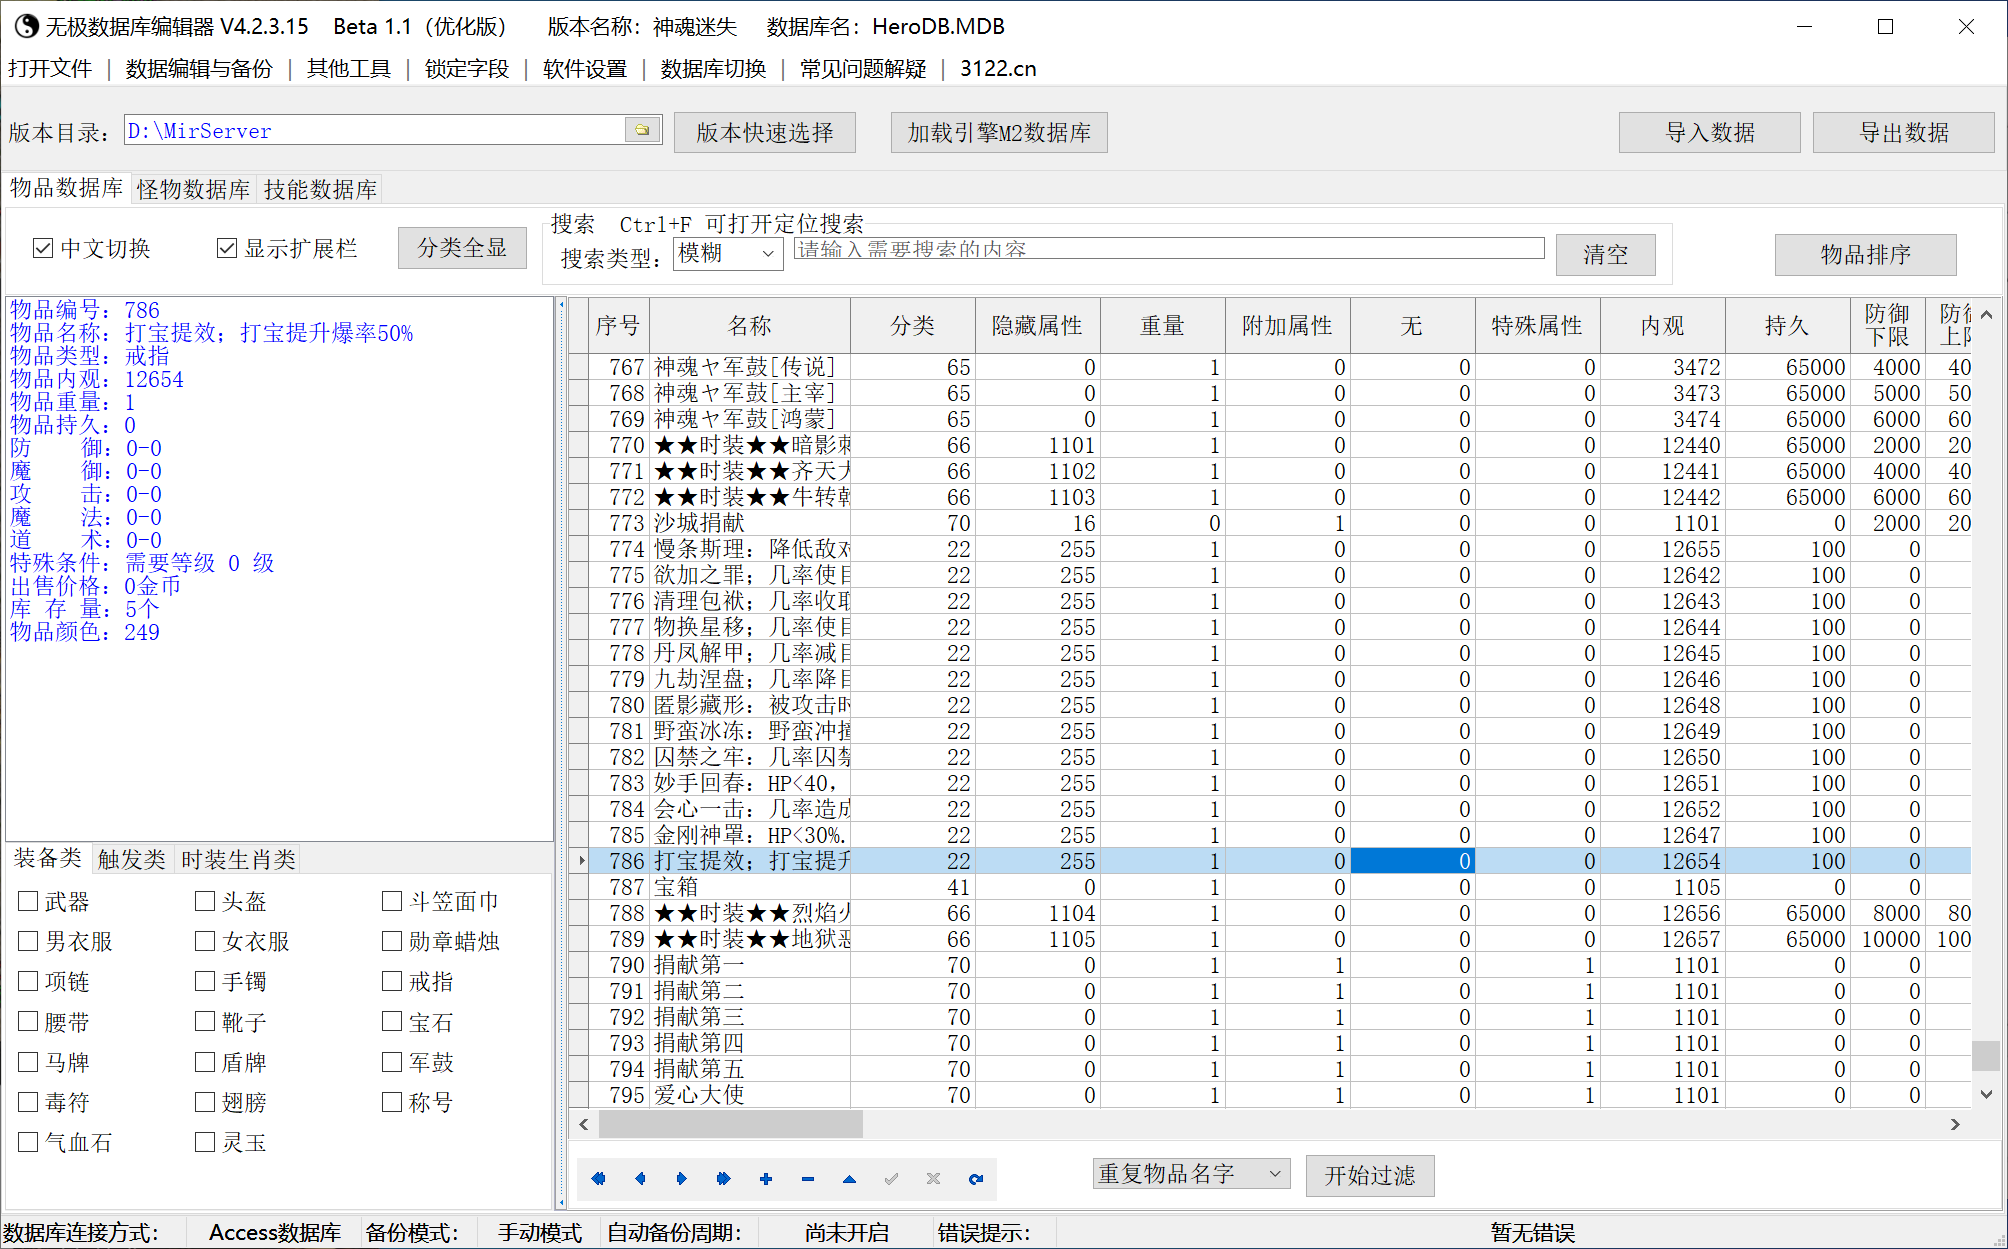Select the 翅膀 checkbox
The width and height of the screenshot is (2008, 1249).
[x=205, y=1102]
